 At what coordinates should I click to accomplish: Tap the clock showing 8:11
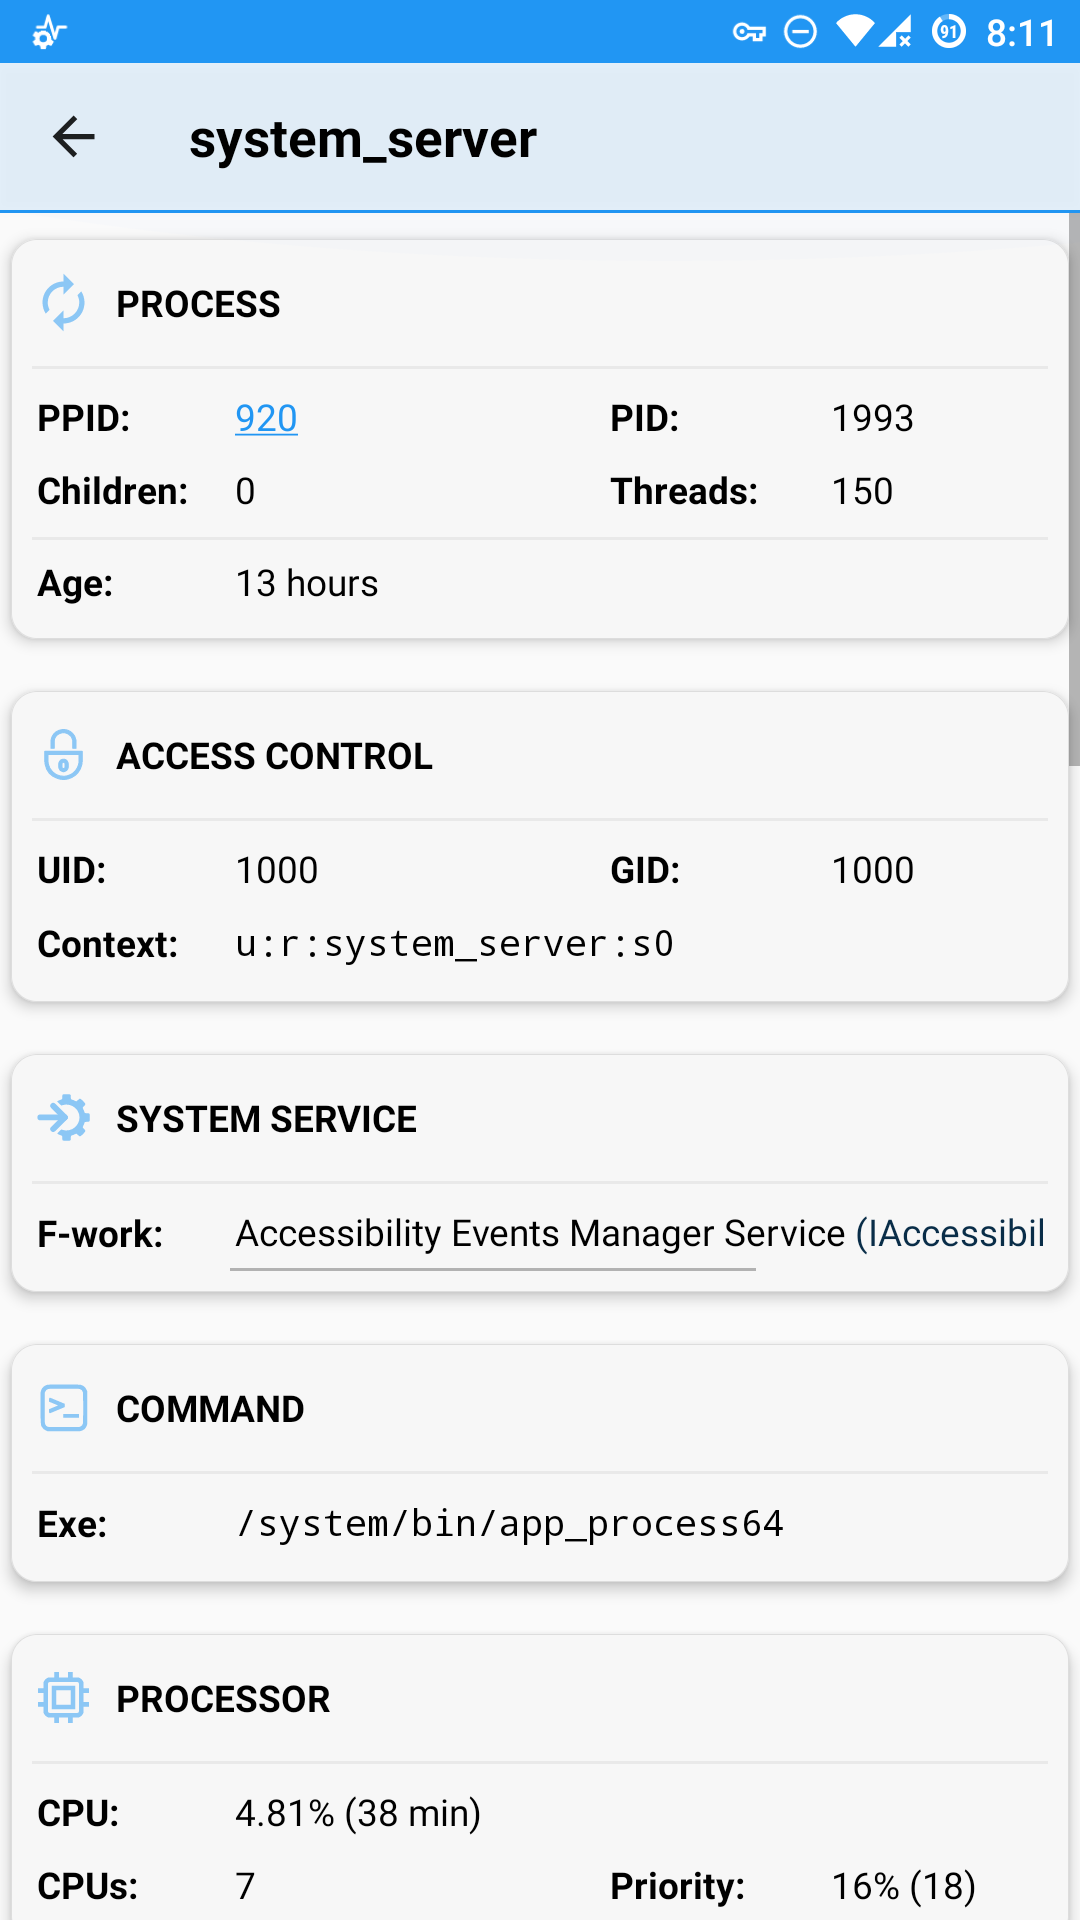[1020, 33]
